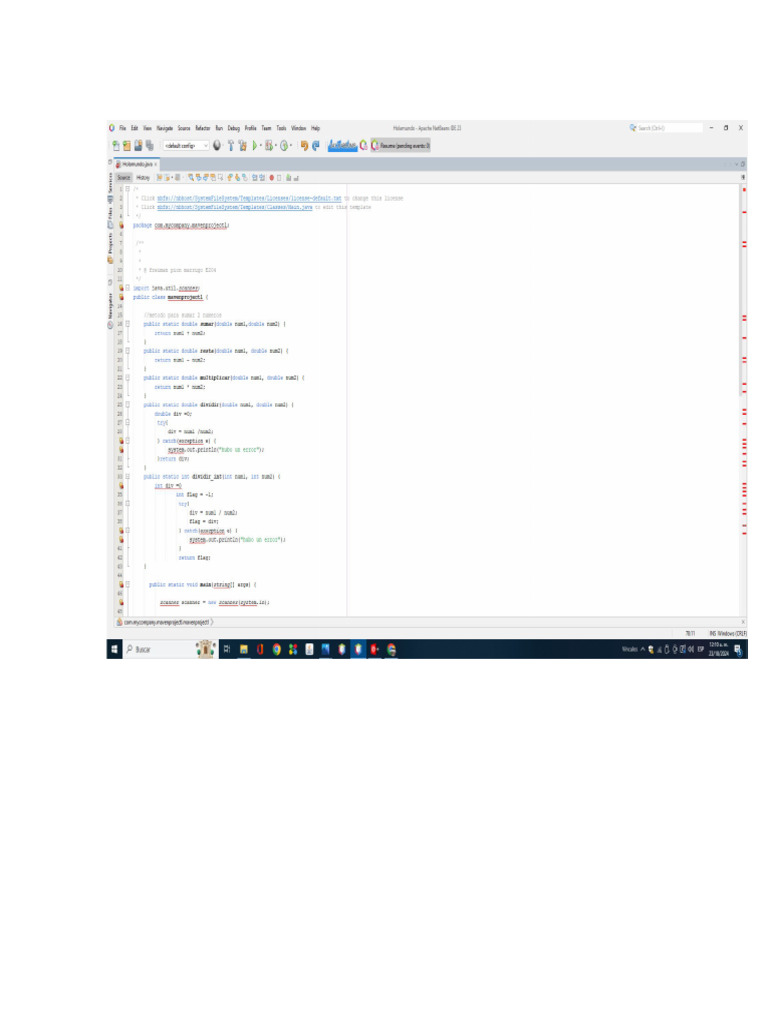This screenshot has width=768, height=1024.
Task: Click the find selection magnifier icon
Action: (191, 177)
